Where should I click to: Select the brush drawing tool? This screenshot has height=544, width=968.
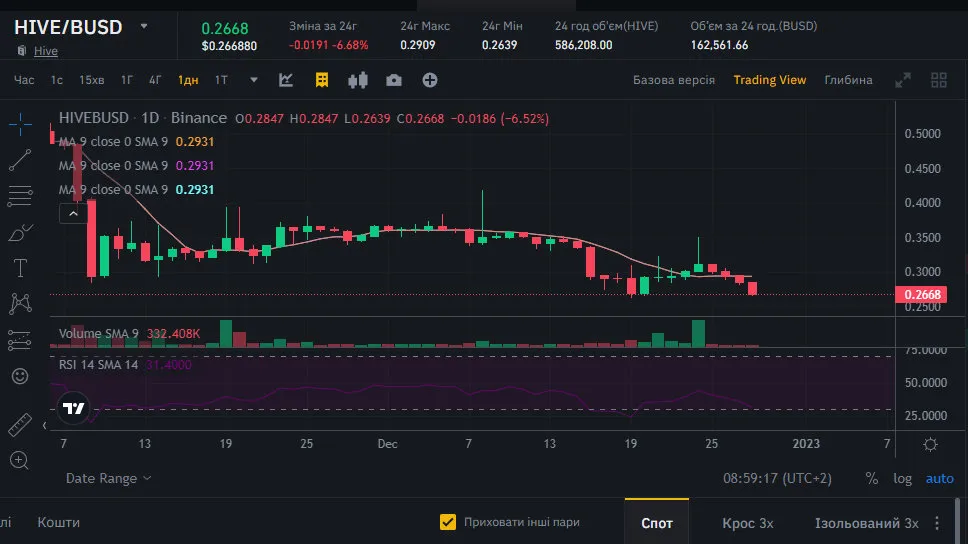pos(20,232)
